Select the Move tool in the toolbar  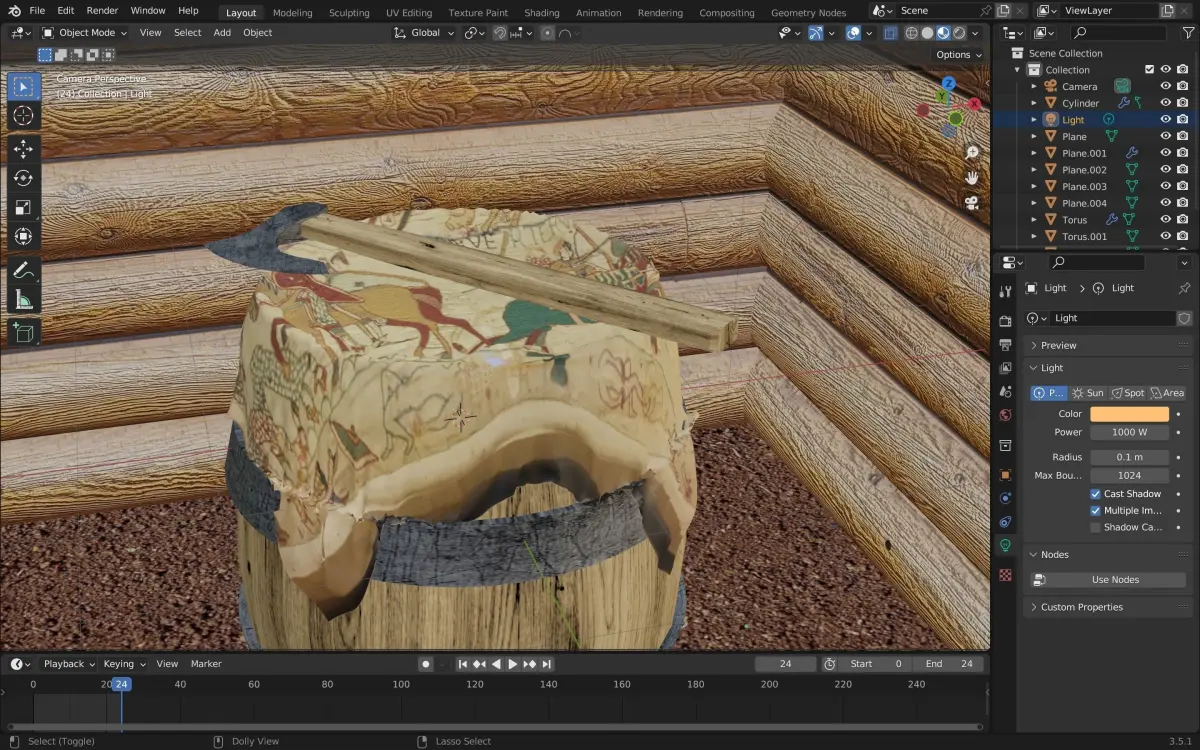[23, 149]
